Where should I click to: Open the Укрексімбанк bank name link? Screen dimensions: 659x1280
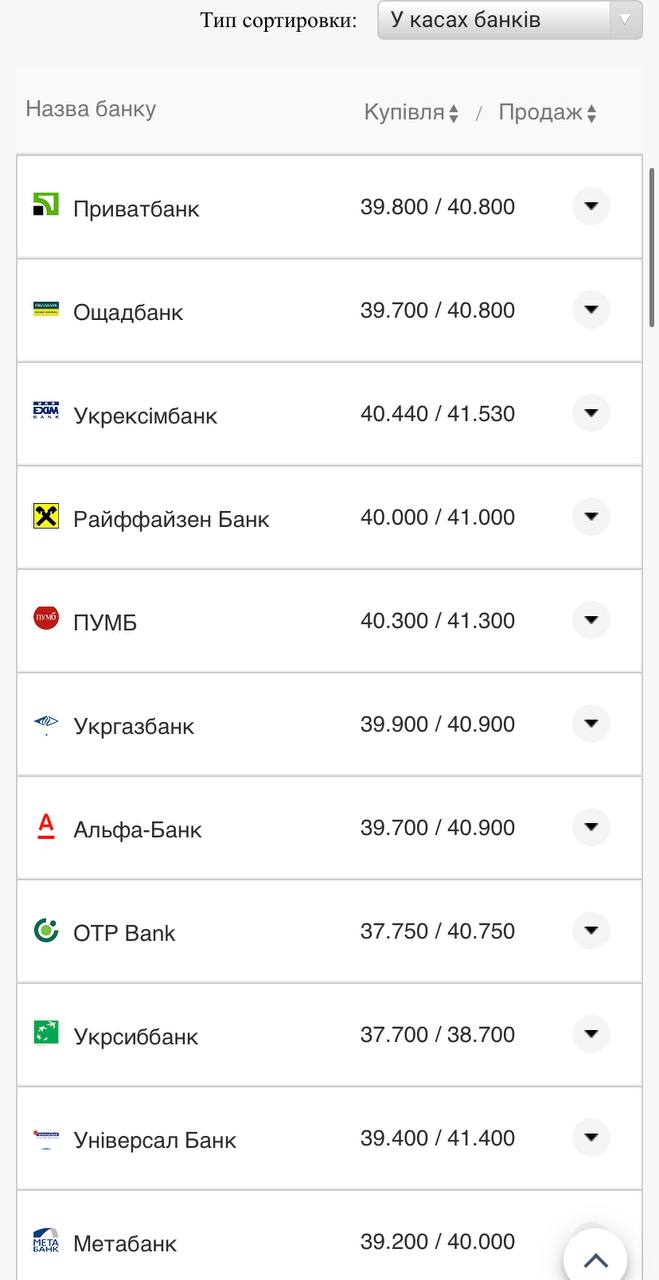click(x=145, y=416)
